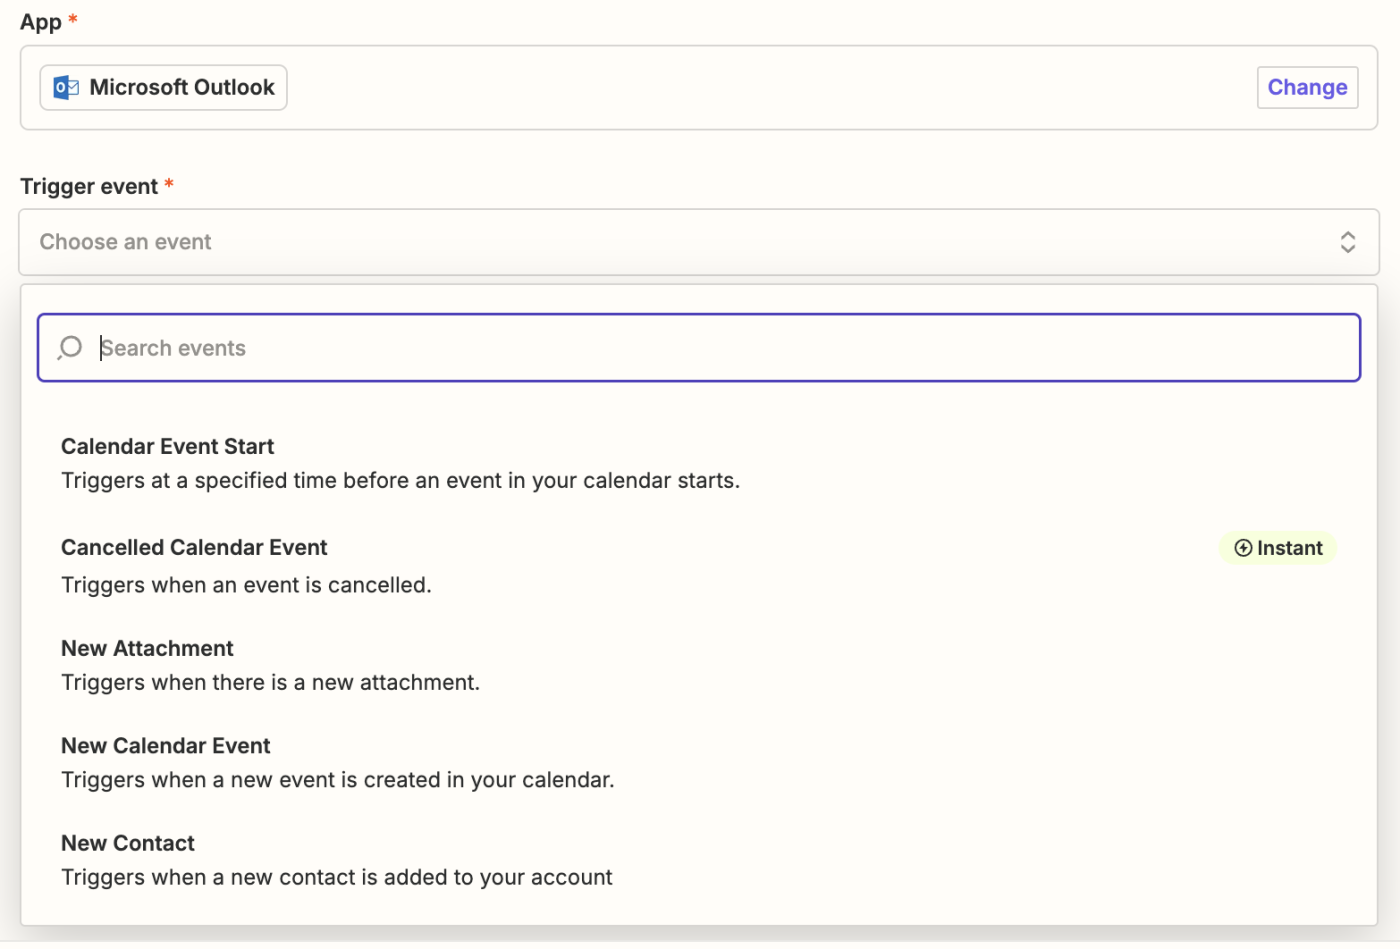This screenshot has width=1400, height=949.
Task: Toggle the Trigger event up-down chevron arrows
Action: pos(1347,242)
